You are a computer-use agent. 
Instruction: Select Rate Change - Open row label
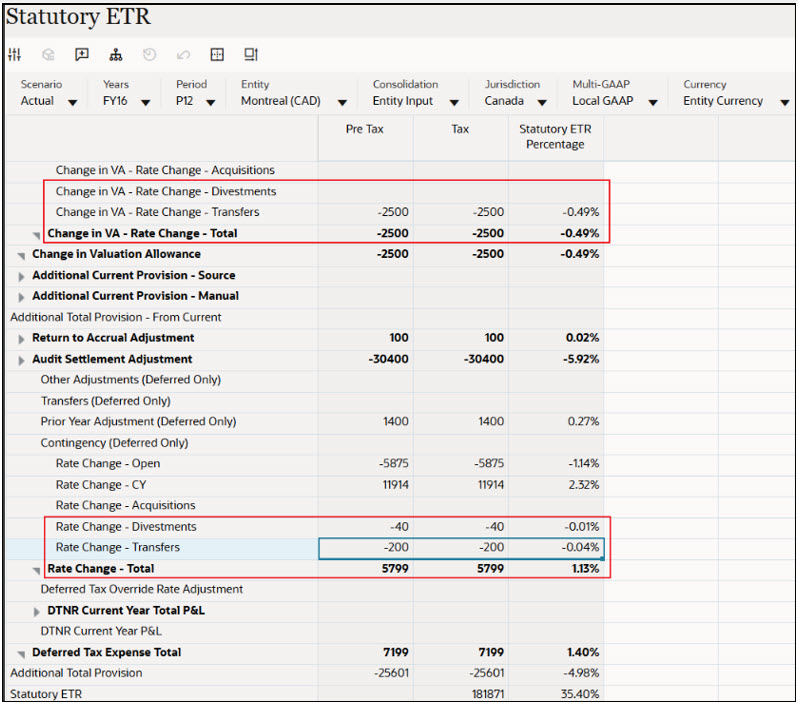pyautogui.click(x=108, y=464)
